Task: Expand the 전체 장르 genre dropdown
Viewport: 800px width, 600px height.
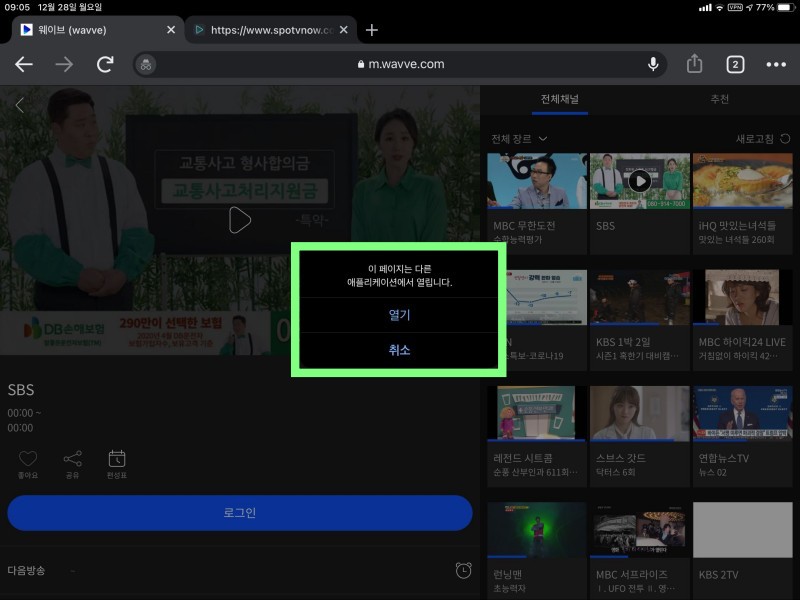Action: tap(516, 138)
